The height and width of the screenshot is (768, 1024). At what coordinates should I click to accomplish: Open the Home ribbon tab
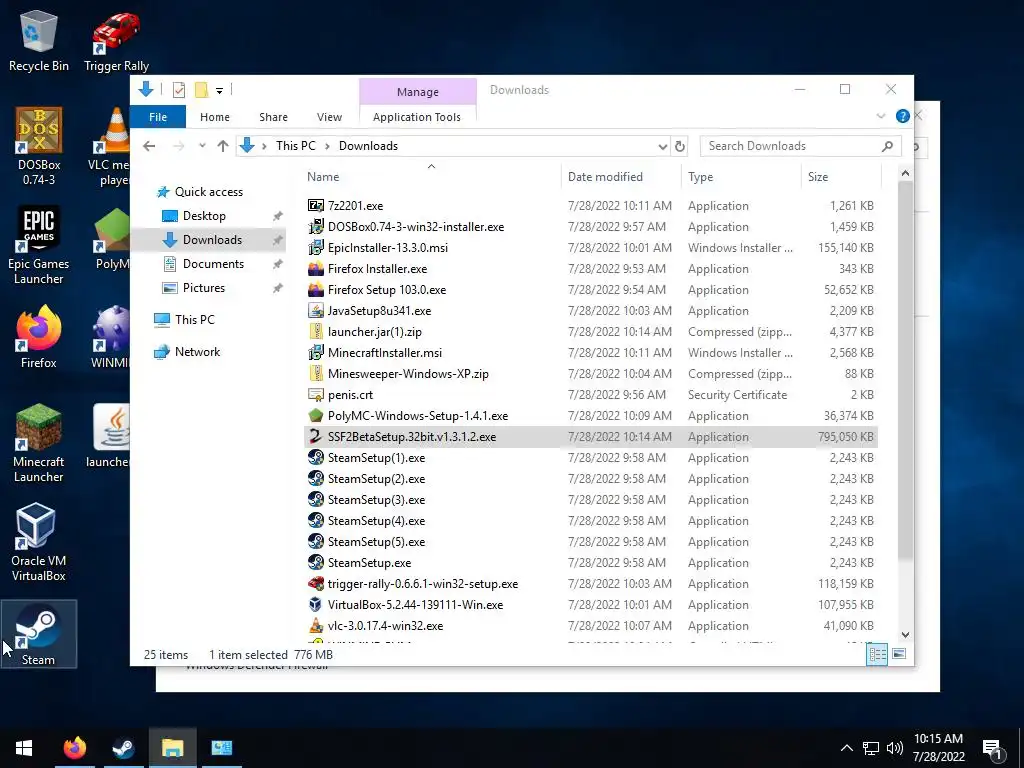pos(215,117)
